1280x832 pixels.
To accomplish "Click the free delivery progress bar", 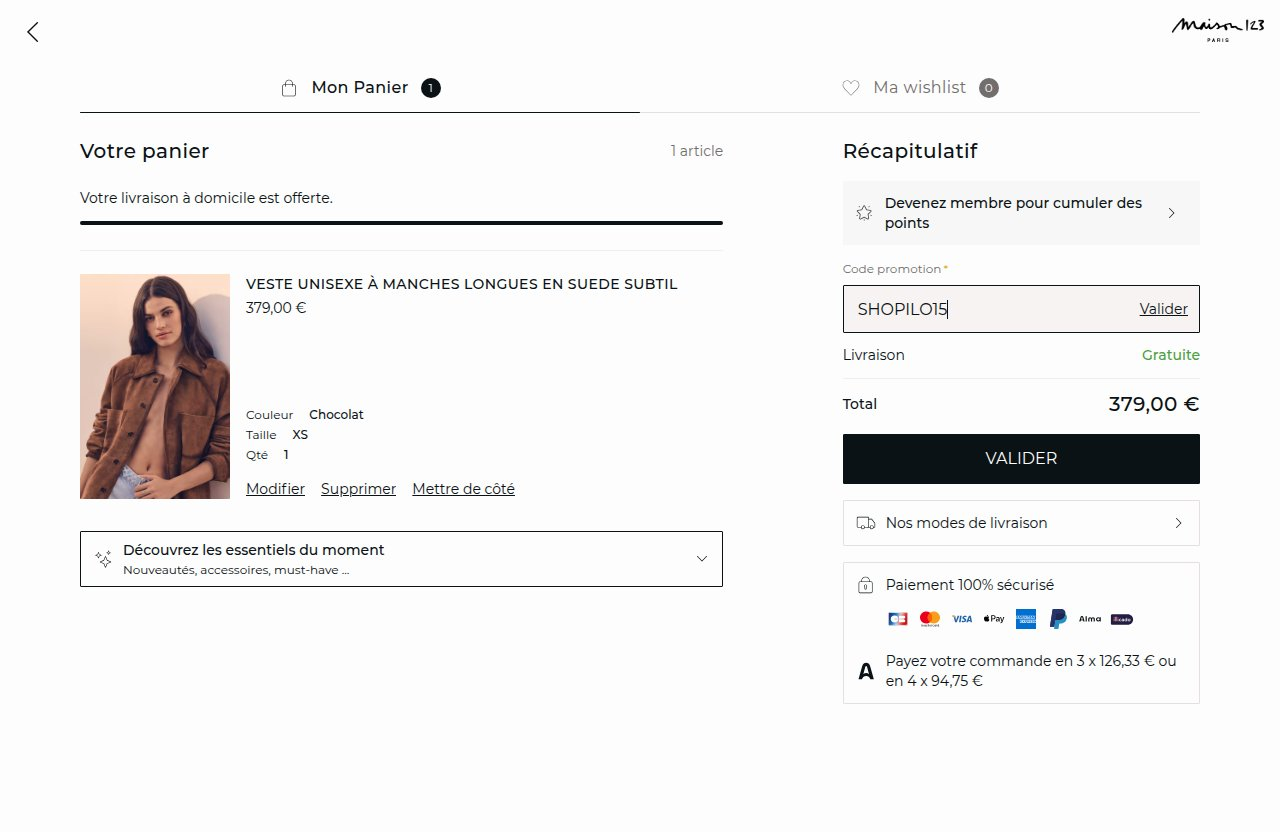I will point(401,223).
